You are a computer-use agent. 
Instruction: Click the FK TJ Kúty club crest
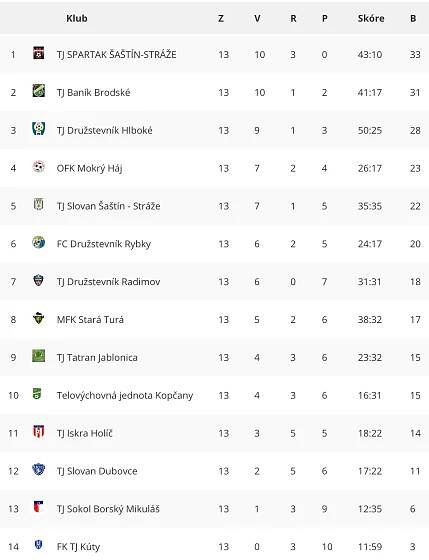pyautogui.click(x=39, y=545)
